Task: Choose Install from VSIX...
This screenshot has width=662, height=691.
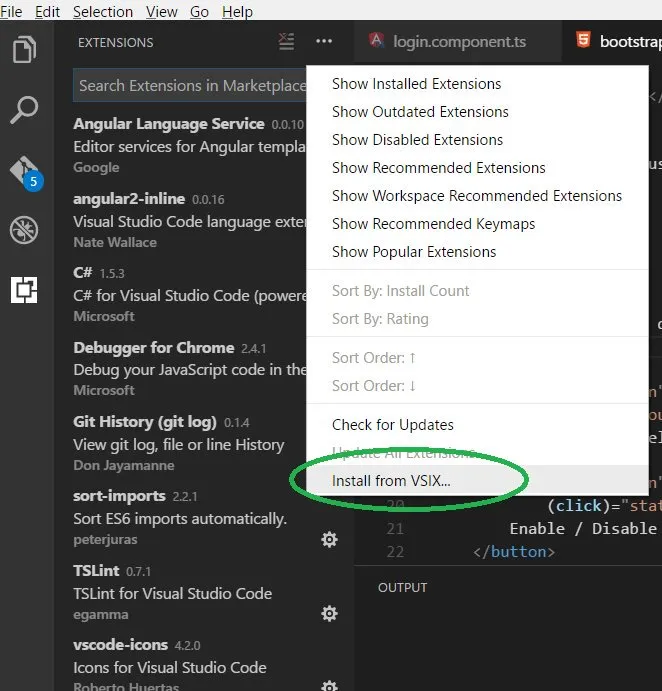Action: 477,480
